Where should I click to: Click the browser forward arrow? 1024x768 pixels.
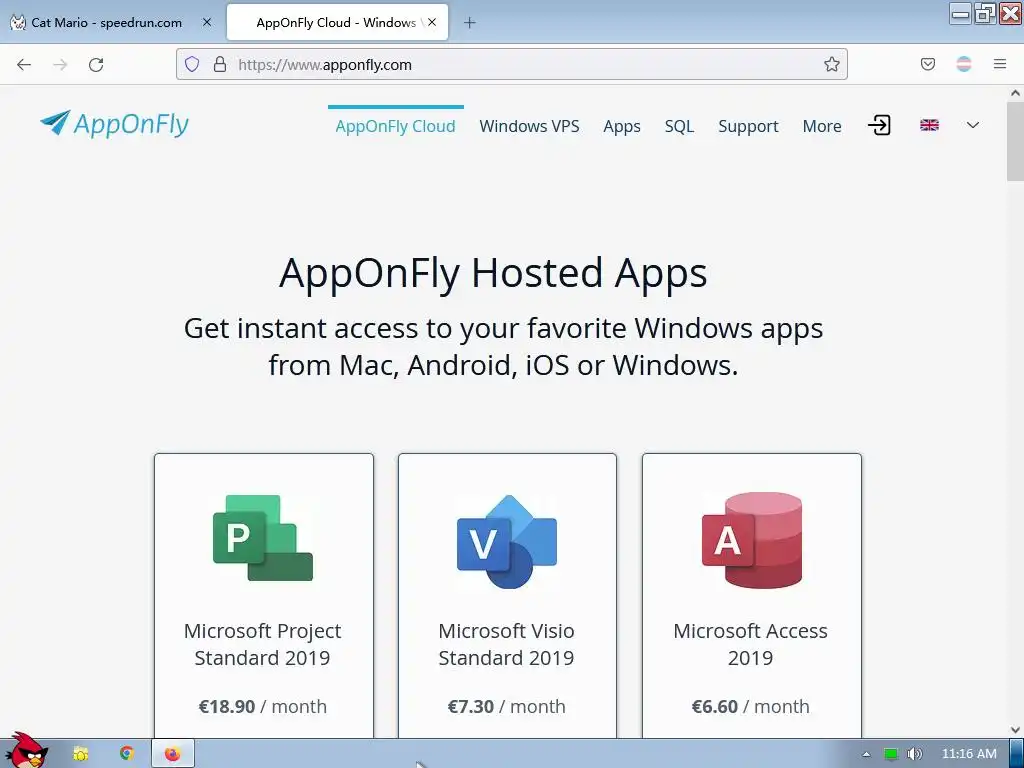coord(60,65)
